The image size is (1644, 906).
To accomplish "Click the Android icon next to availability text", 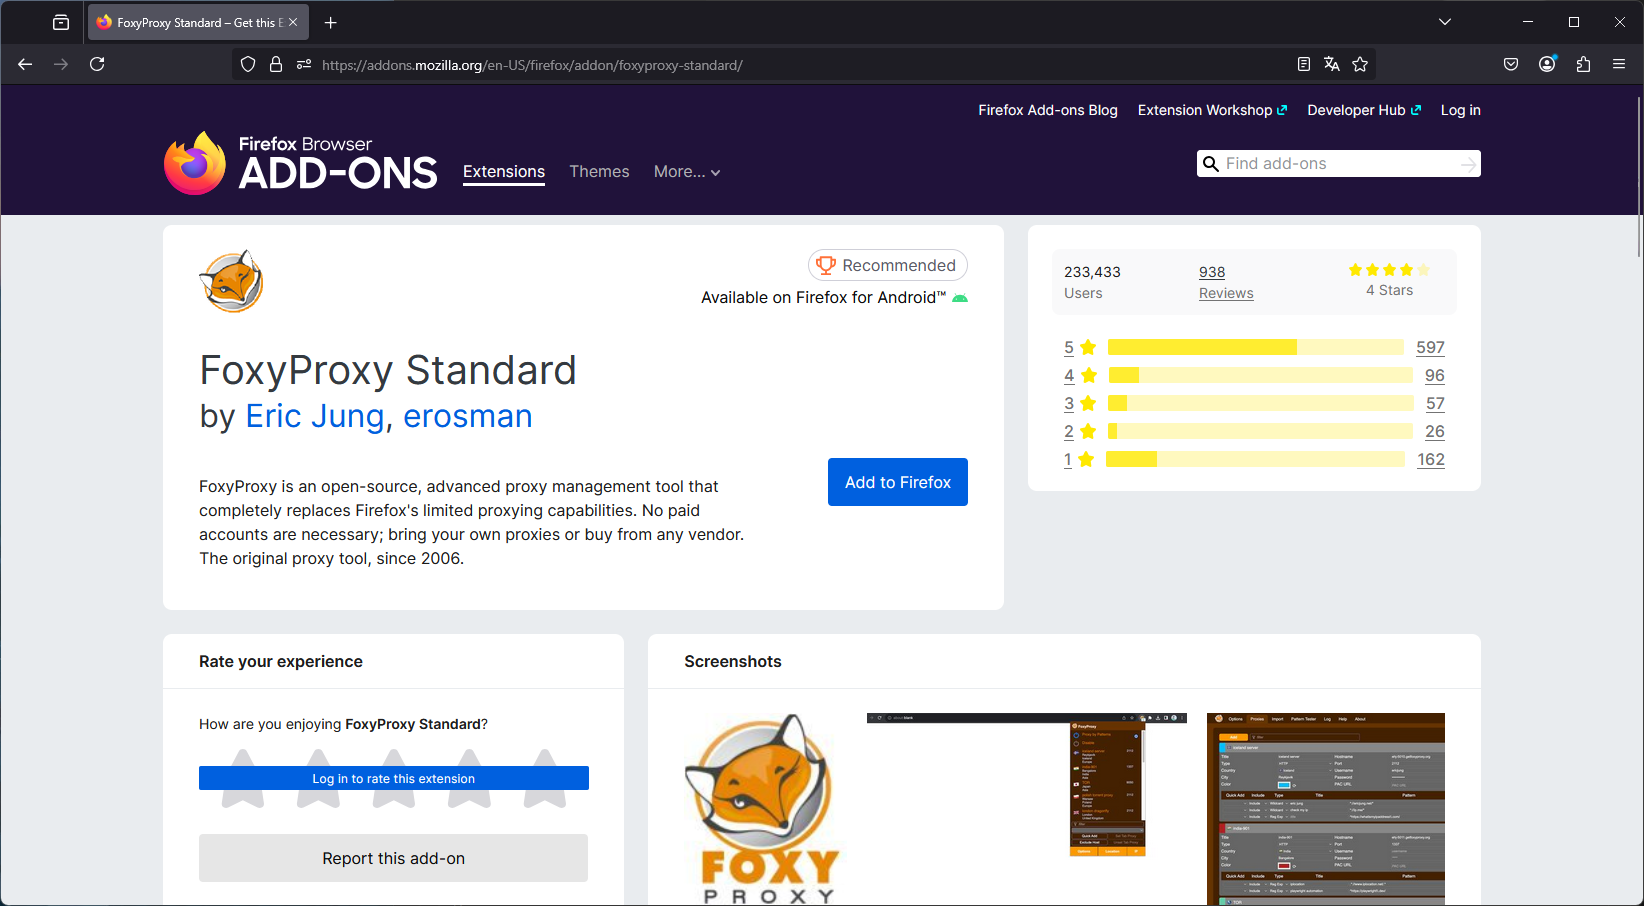I will pos(960,298).
